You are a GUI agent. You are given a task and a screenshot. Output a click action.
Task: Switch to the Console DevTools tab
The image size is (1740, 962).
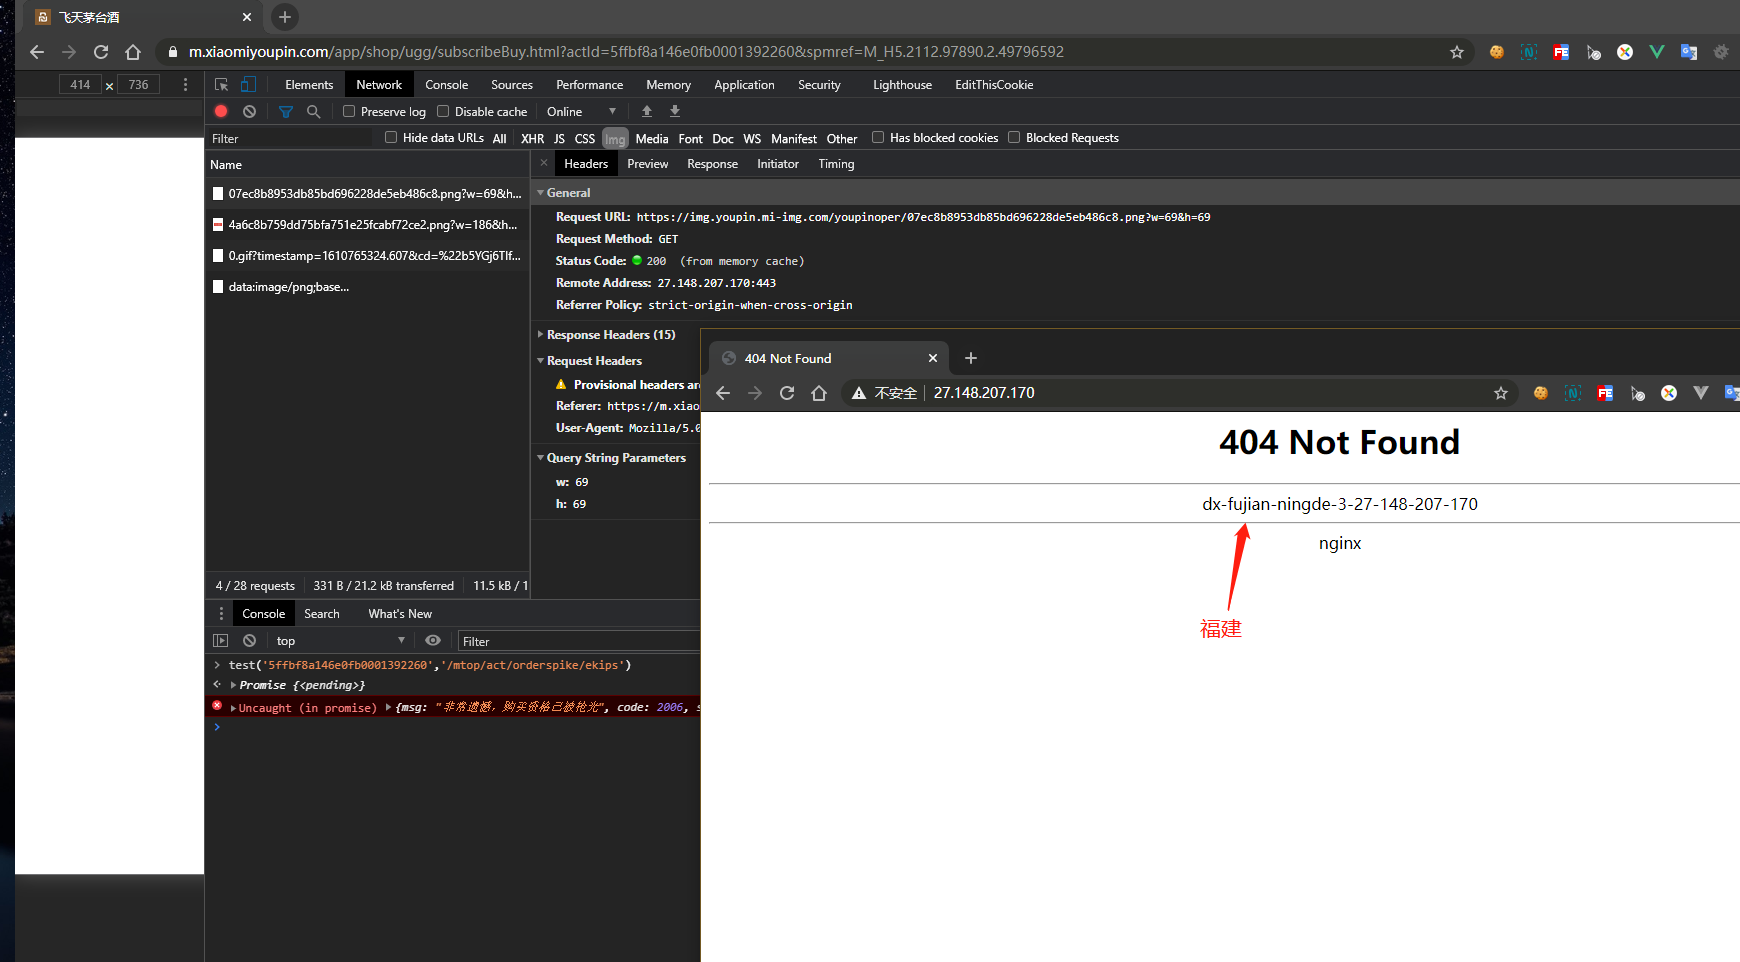click(446, 84)
